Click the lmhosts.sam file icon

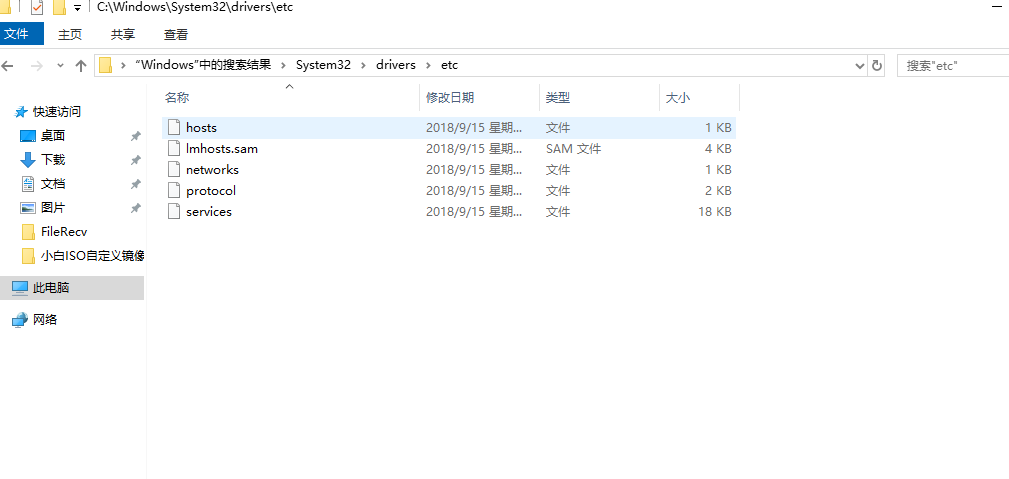tap(173, 149)
